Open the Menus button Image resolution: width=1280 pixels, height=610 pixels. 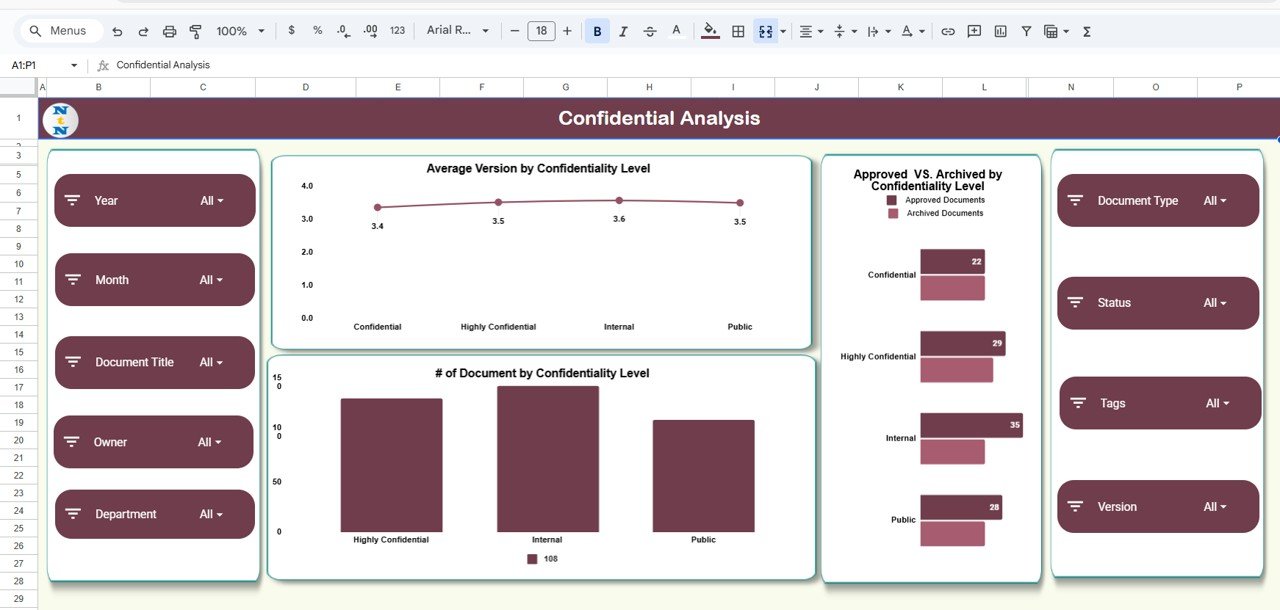pos(59,30)
